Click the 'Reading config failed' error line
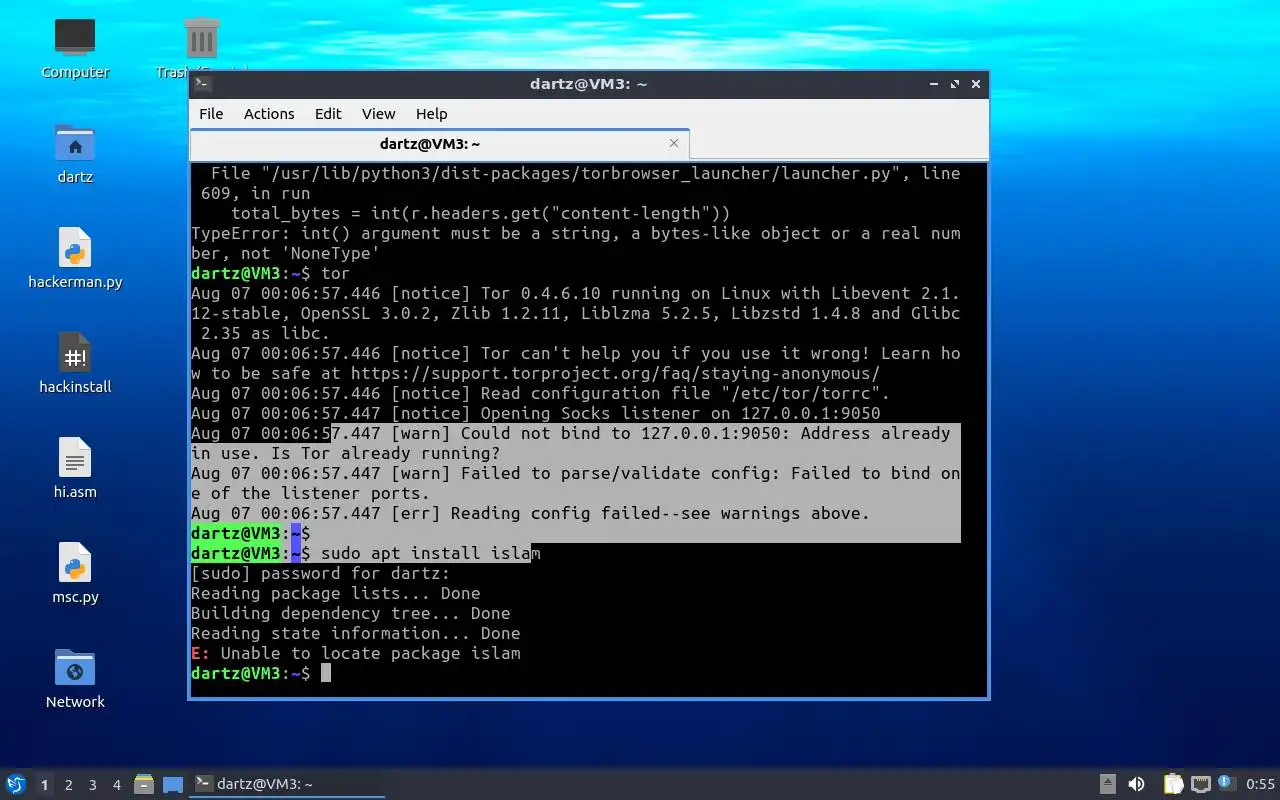 (531, 513)
